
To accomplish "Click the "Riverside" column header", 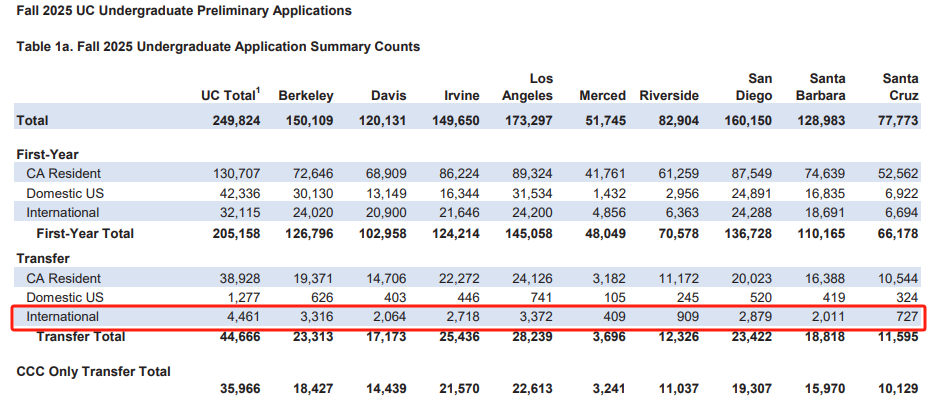I will tap(669, 96).
